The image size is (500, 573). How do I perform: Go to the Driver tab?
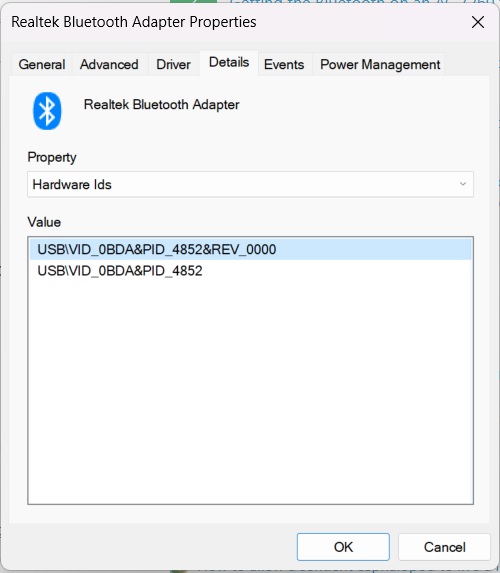(x=173, y=65)
